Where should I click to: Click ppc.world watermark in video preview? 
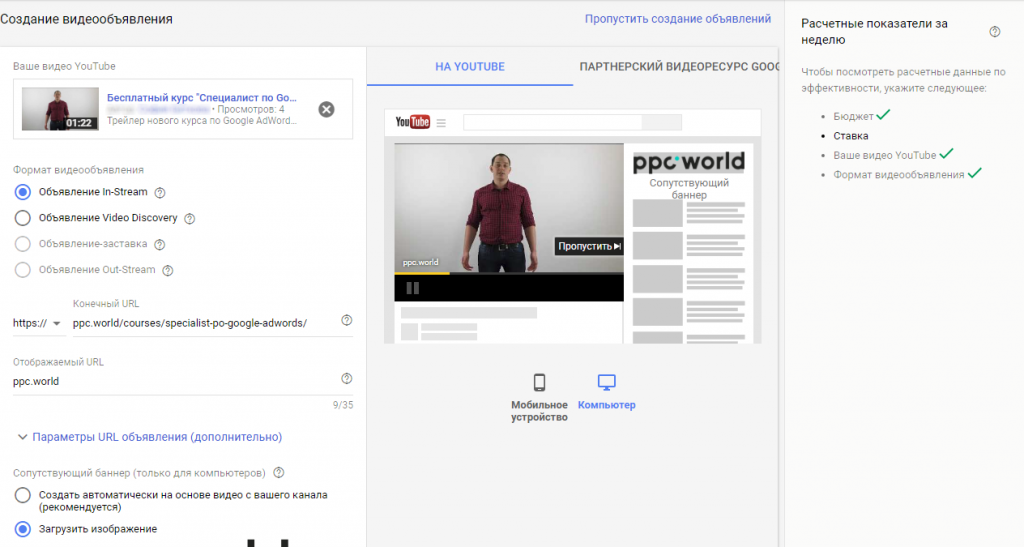pyautogui.click(x=421, y=262)
